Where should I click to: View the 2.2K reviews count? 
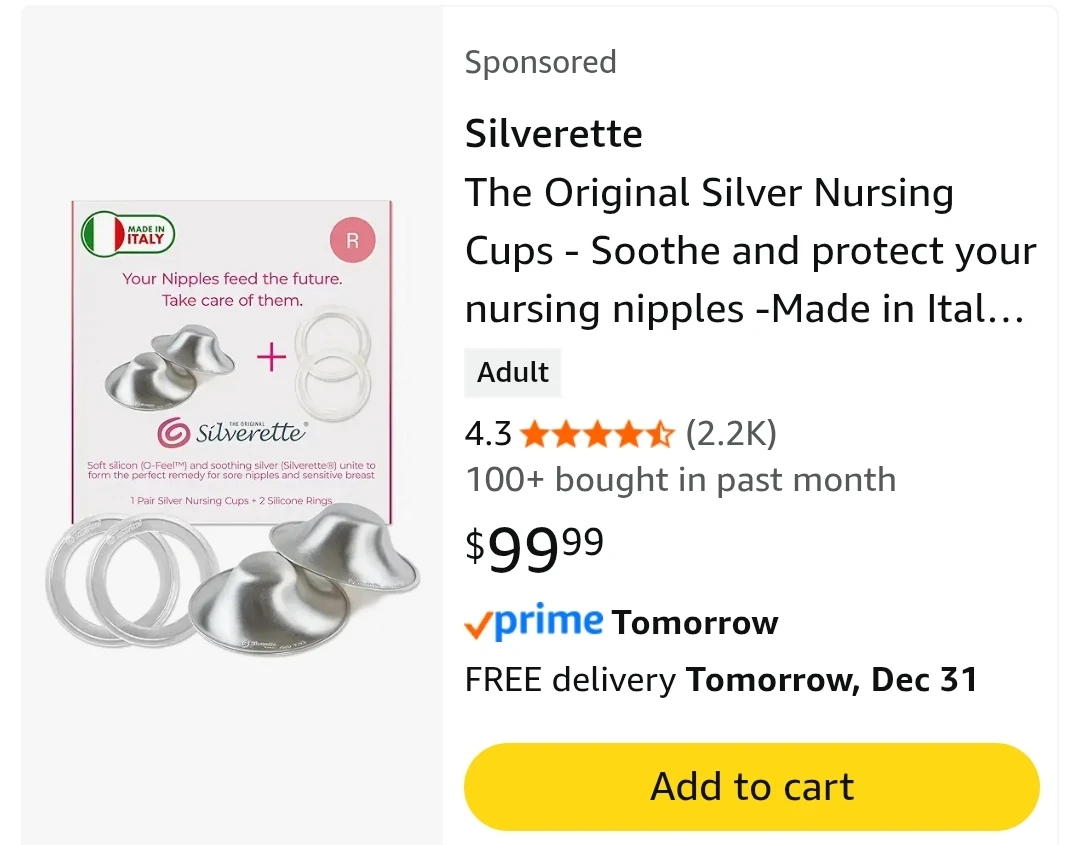[730, 434]
